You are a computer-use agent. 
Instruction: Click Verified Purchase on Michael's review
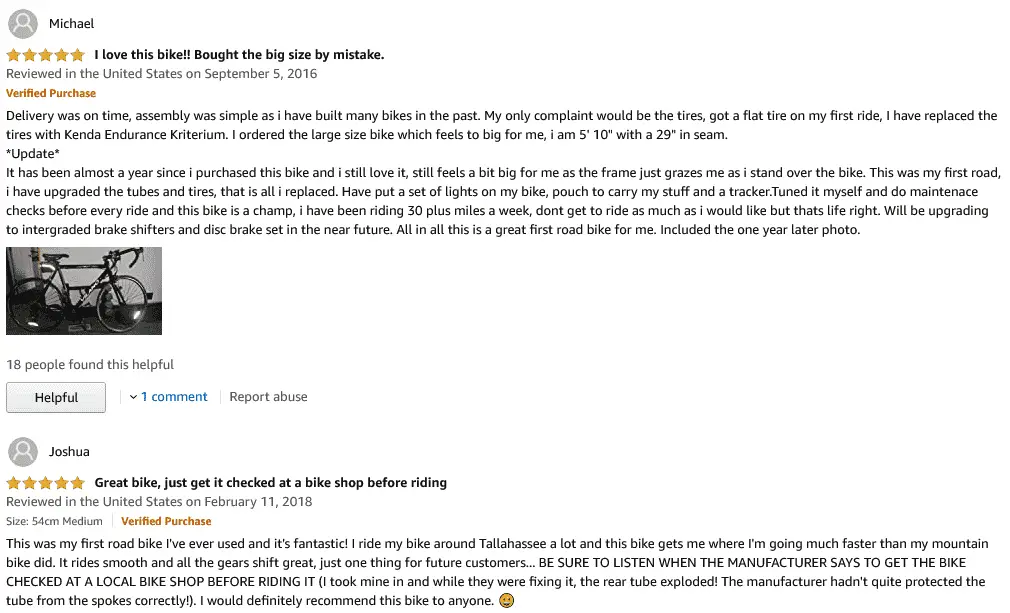[x=51, y=93]
